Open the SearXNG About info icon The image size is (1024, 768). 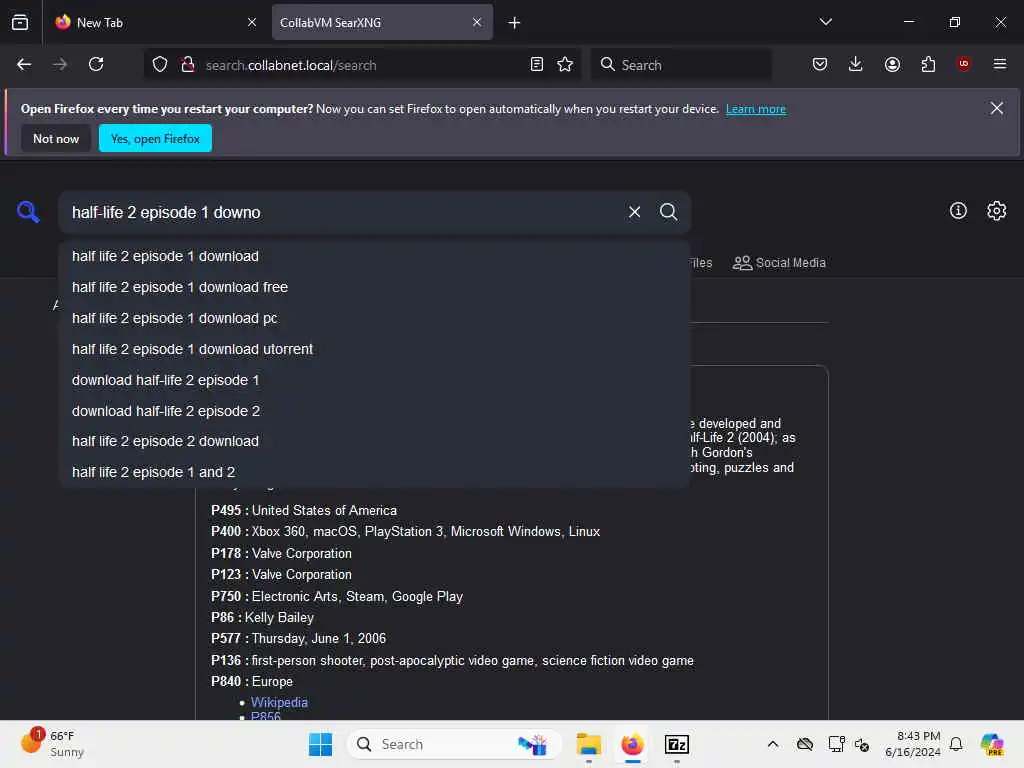[x=958, y=210]
